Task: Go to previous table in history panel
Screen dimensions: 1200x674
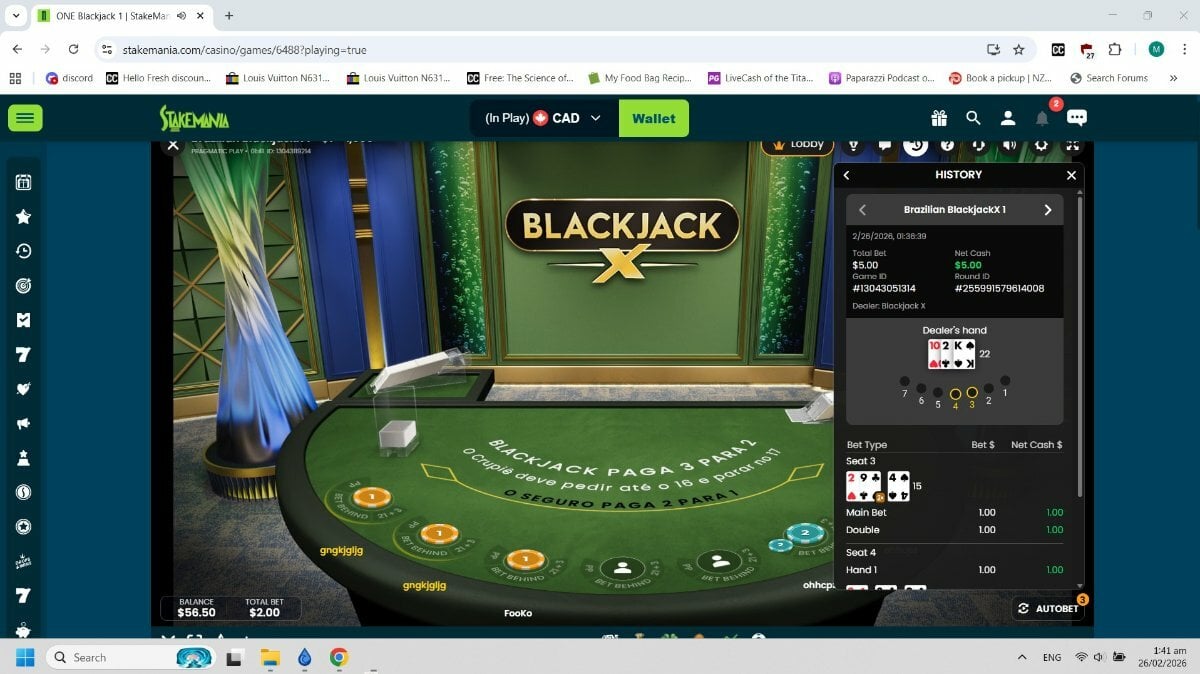Action: (863, 210)
